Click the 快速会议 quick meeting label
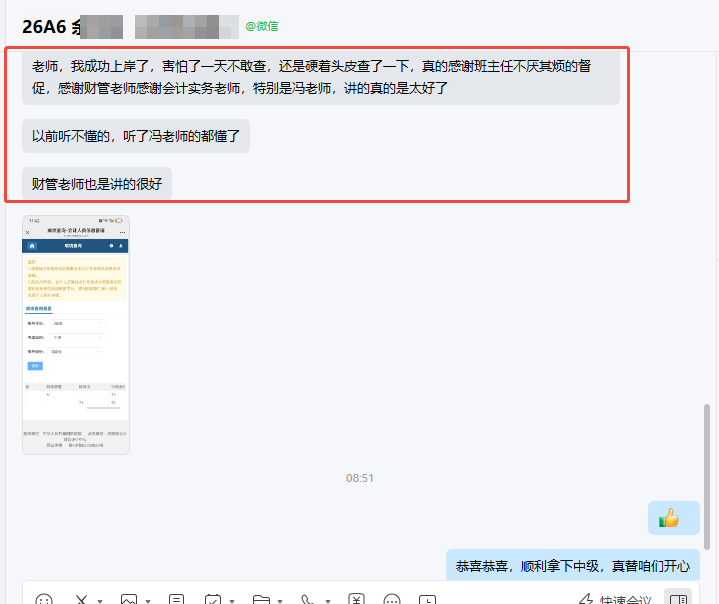719x604 pixels. point(625,600)
